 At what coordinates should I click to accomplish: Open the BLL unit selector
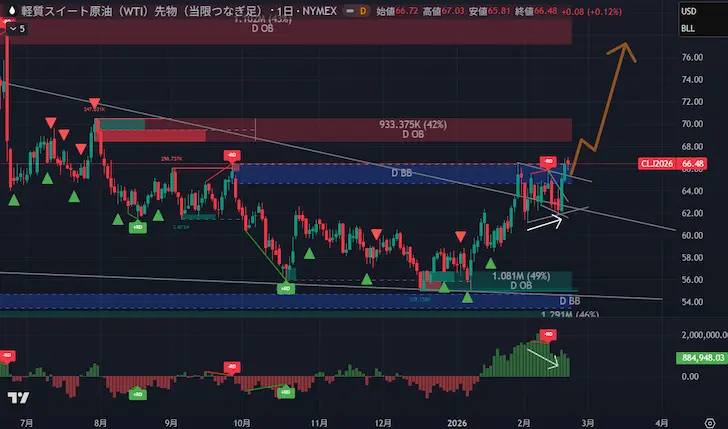tap(689, 29)
